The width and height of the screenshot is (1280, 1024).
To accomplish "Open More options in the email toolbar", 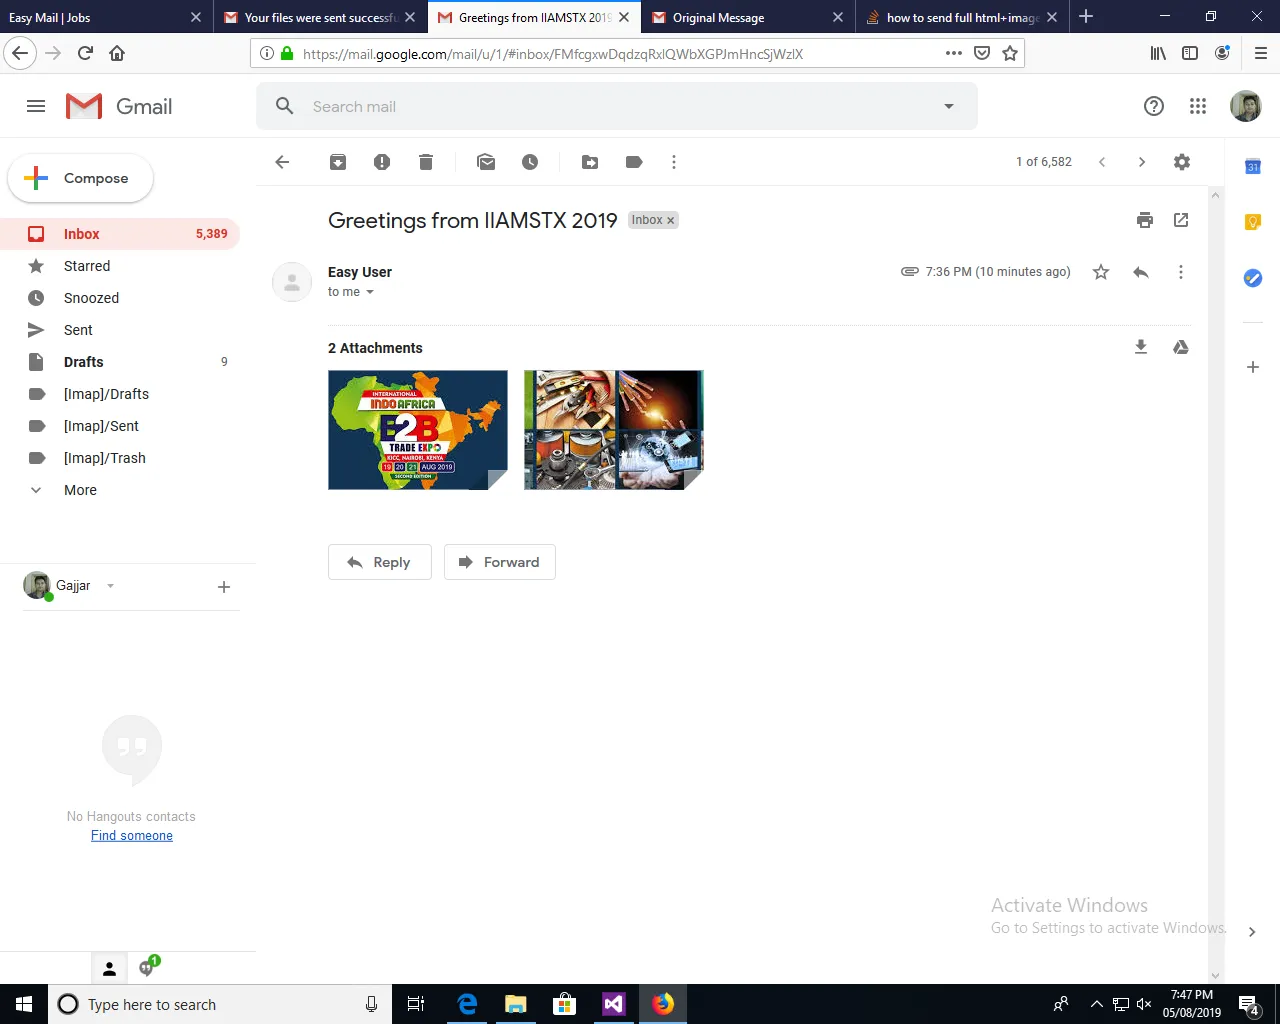I will (x=674, y=162).
